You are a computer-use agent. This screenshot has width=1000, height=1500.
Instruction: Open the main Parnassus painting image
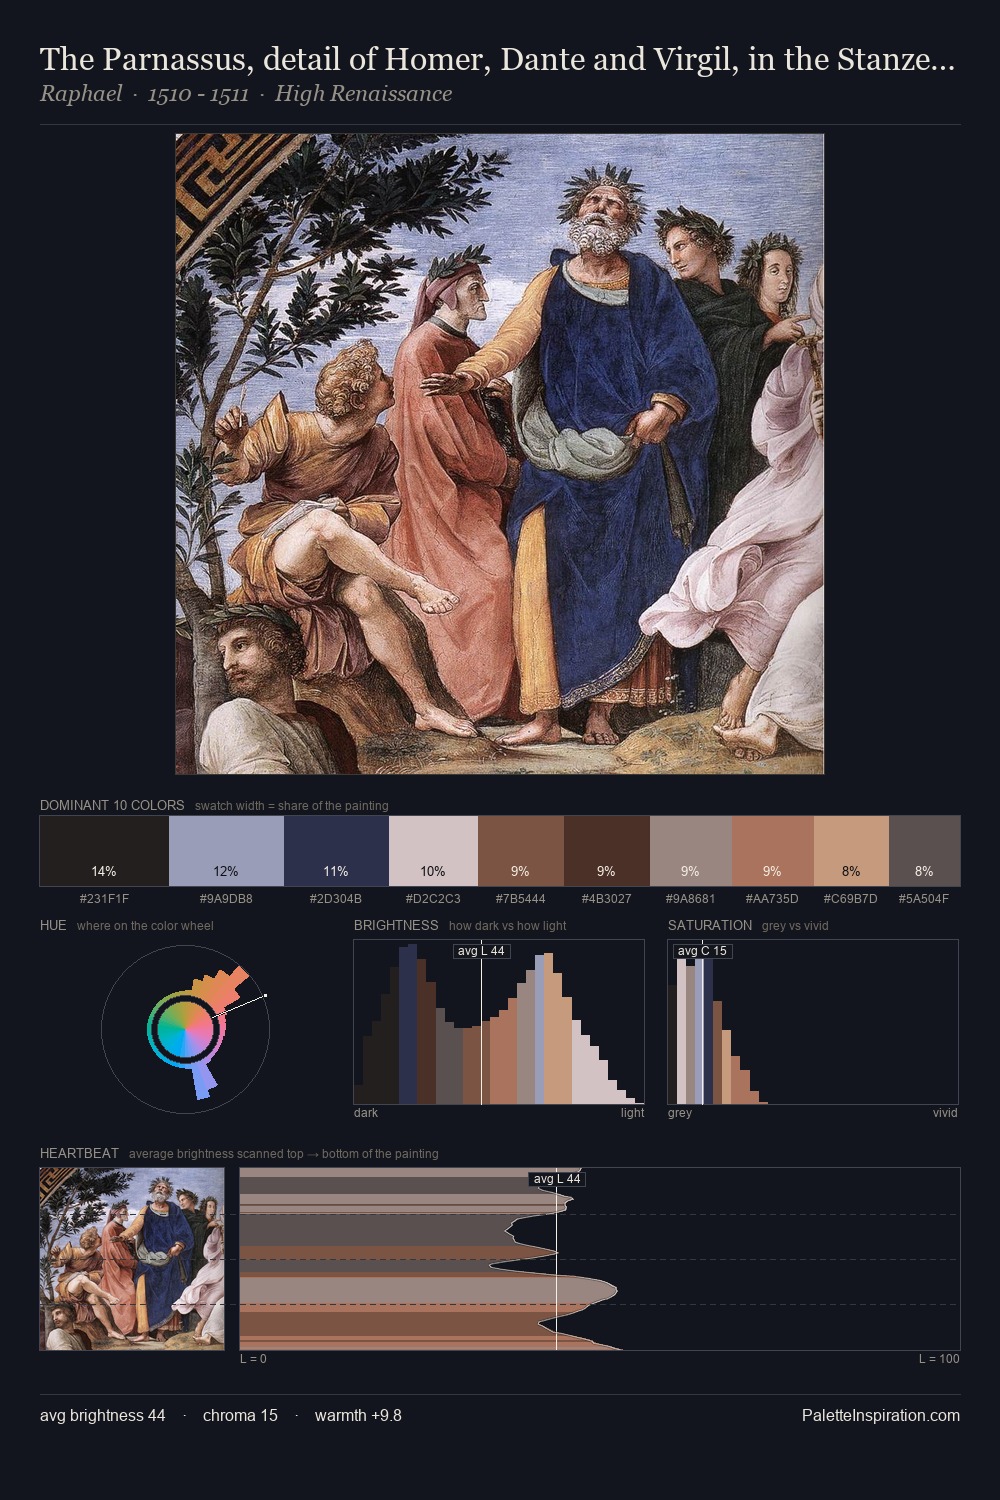(500, 454)
